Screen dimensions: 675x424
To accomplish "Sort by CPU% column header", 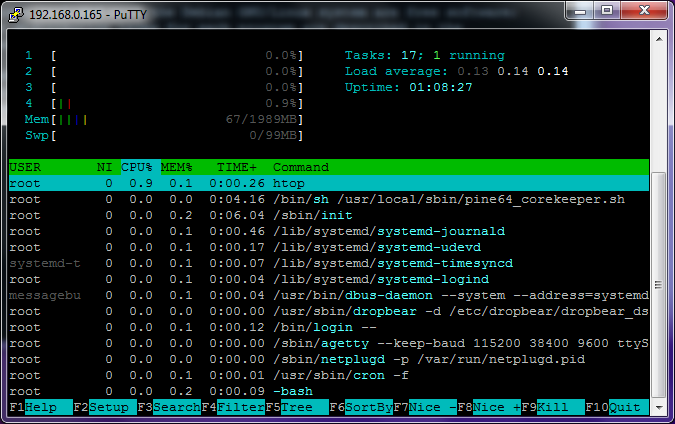I will point(136,167).
